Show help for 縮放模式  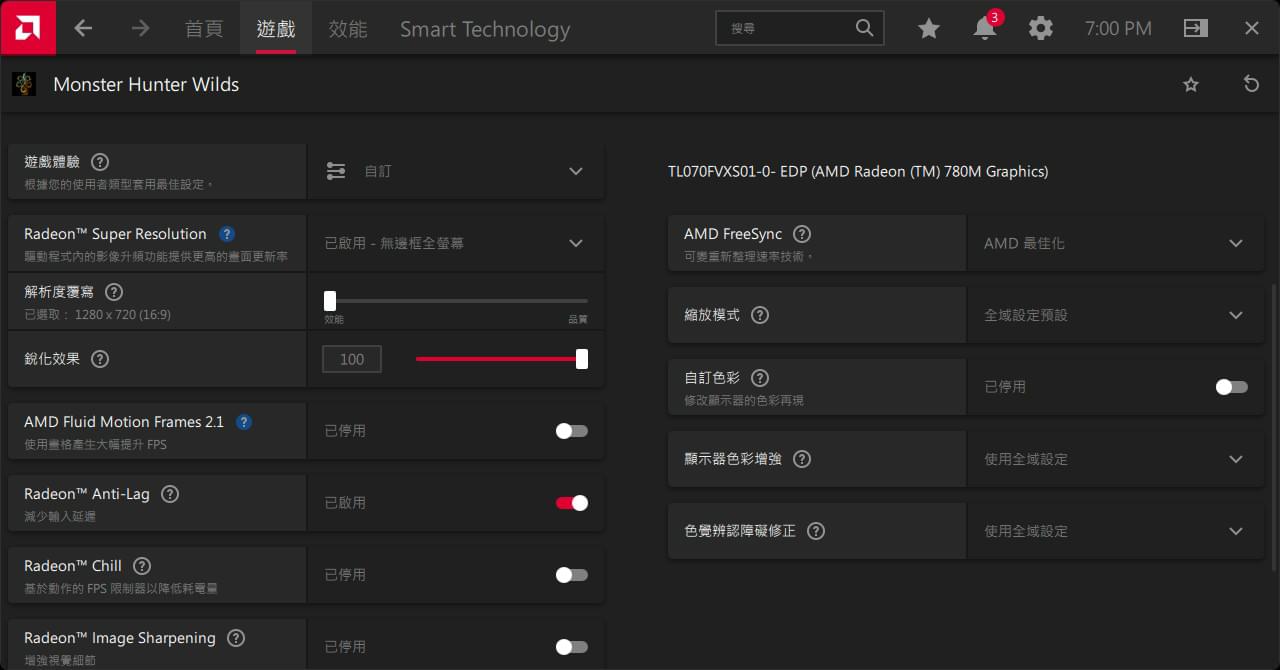760,315
